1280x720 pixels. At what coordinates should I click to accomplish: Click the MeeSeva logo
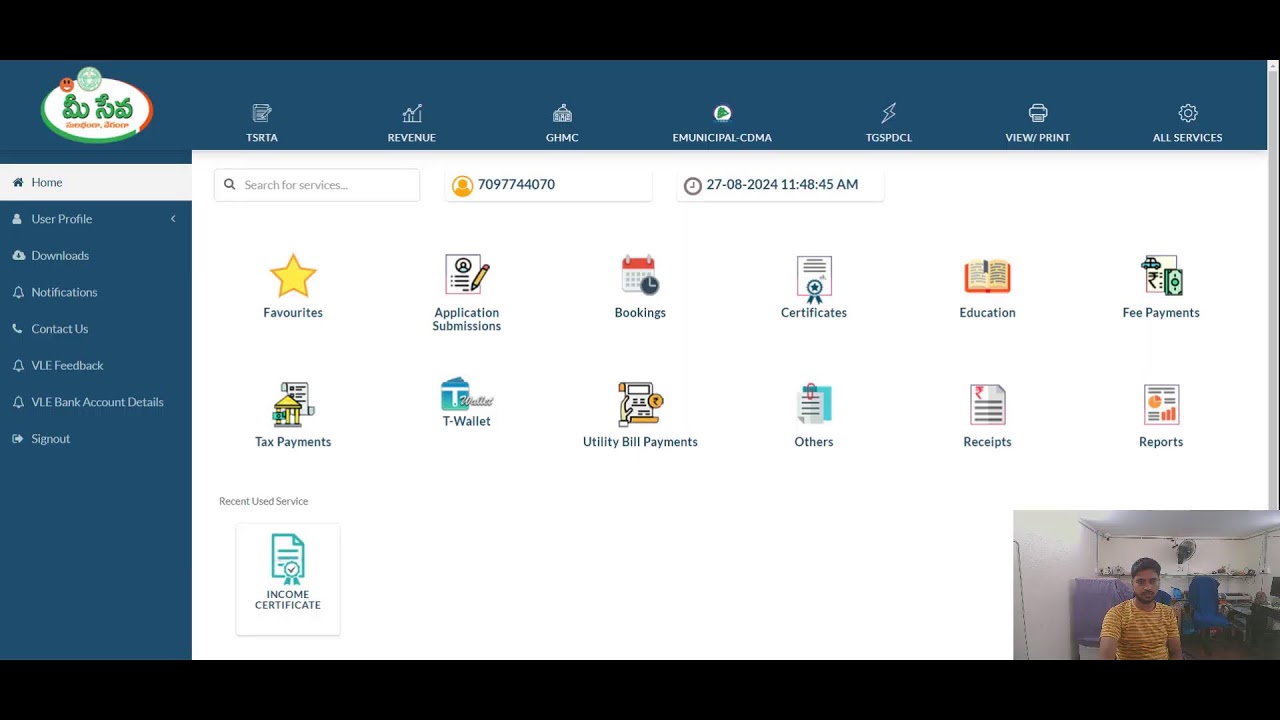(96, 105)
